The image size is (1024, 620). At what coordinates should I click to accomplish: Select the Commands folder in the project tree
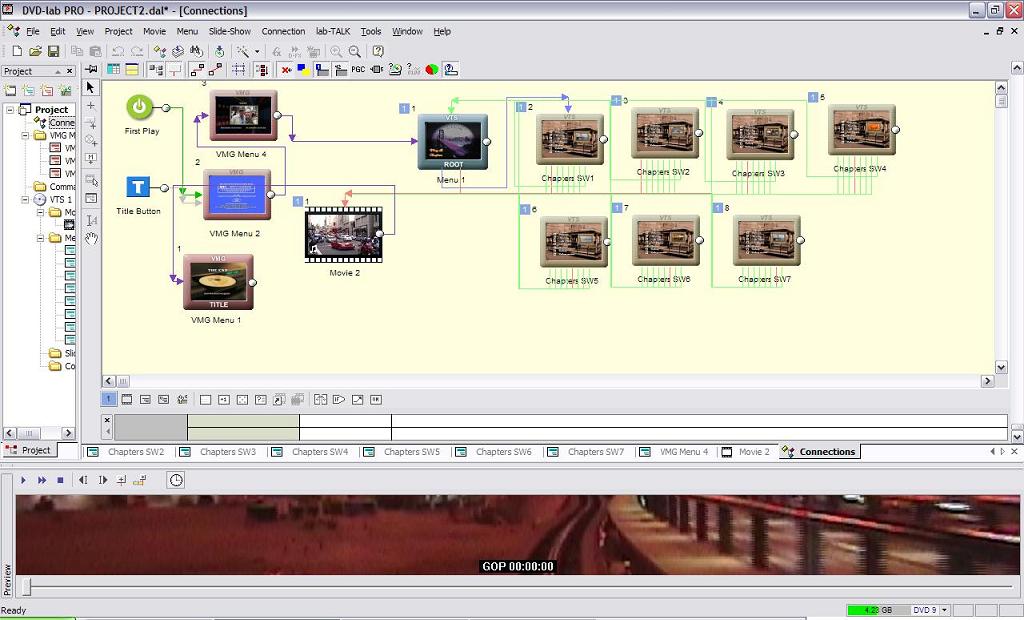(x=62, y=186)
